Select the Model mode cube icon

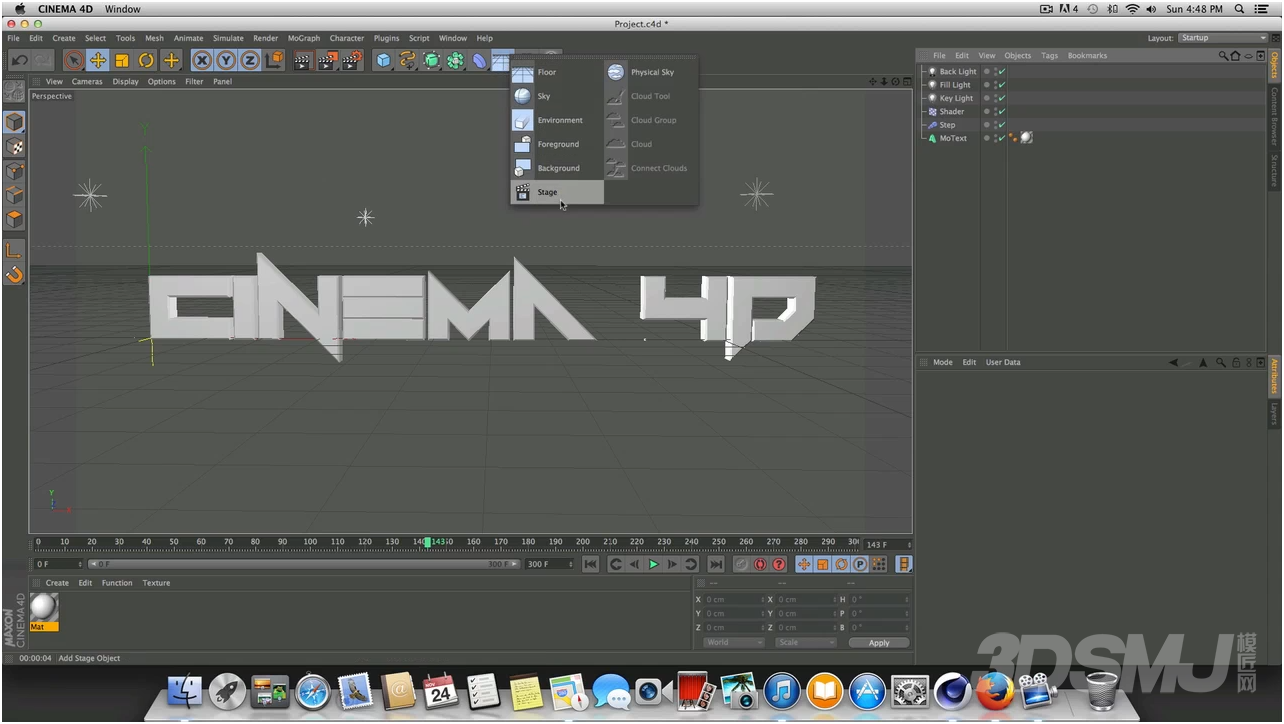(x=14, y=122)
